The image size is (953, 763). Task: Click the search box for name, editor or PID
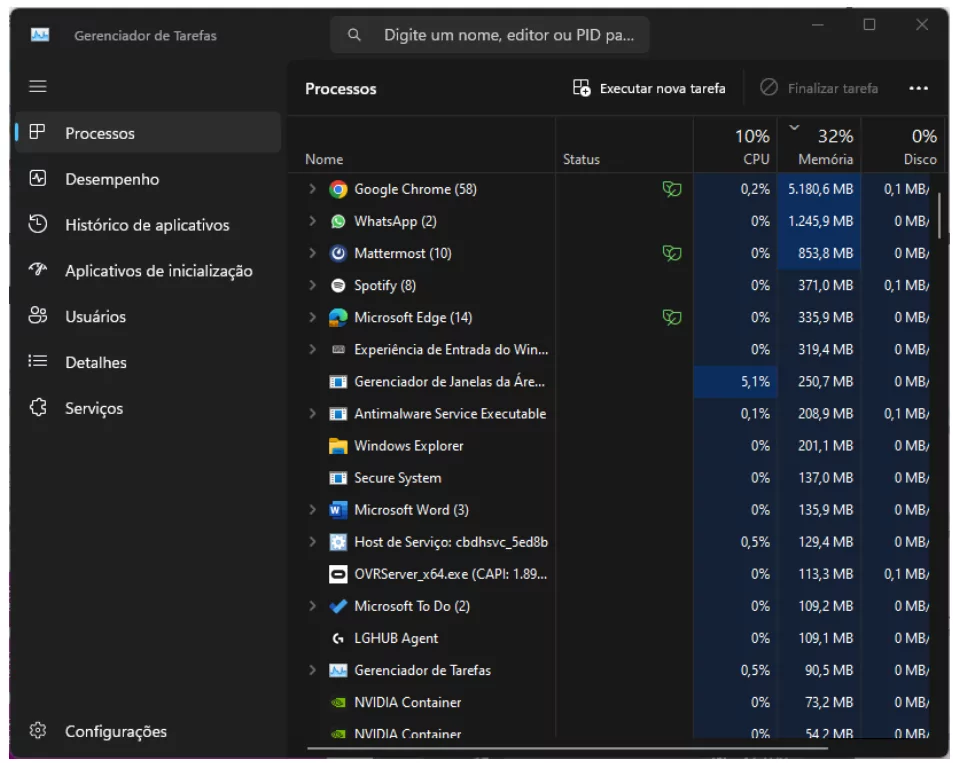[x=490, y=35]
